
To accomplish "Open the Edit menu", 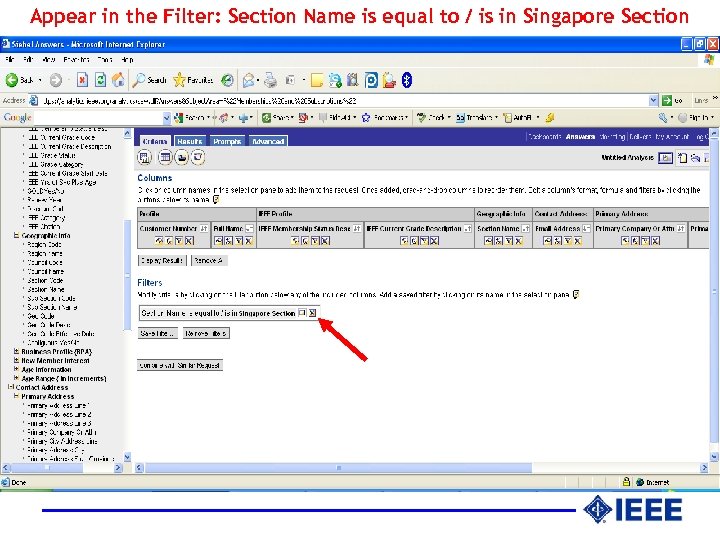I will (x=28, y=60).
